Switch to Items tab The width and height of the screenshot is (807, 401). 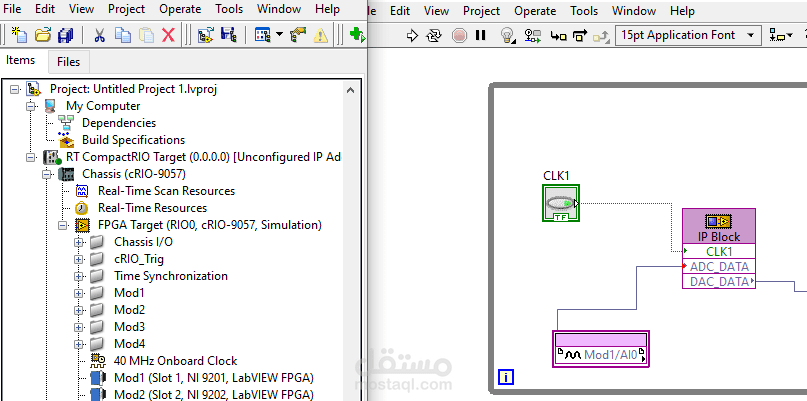point(21,60)
